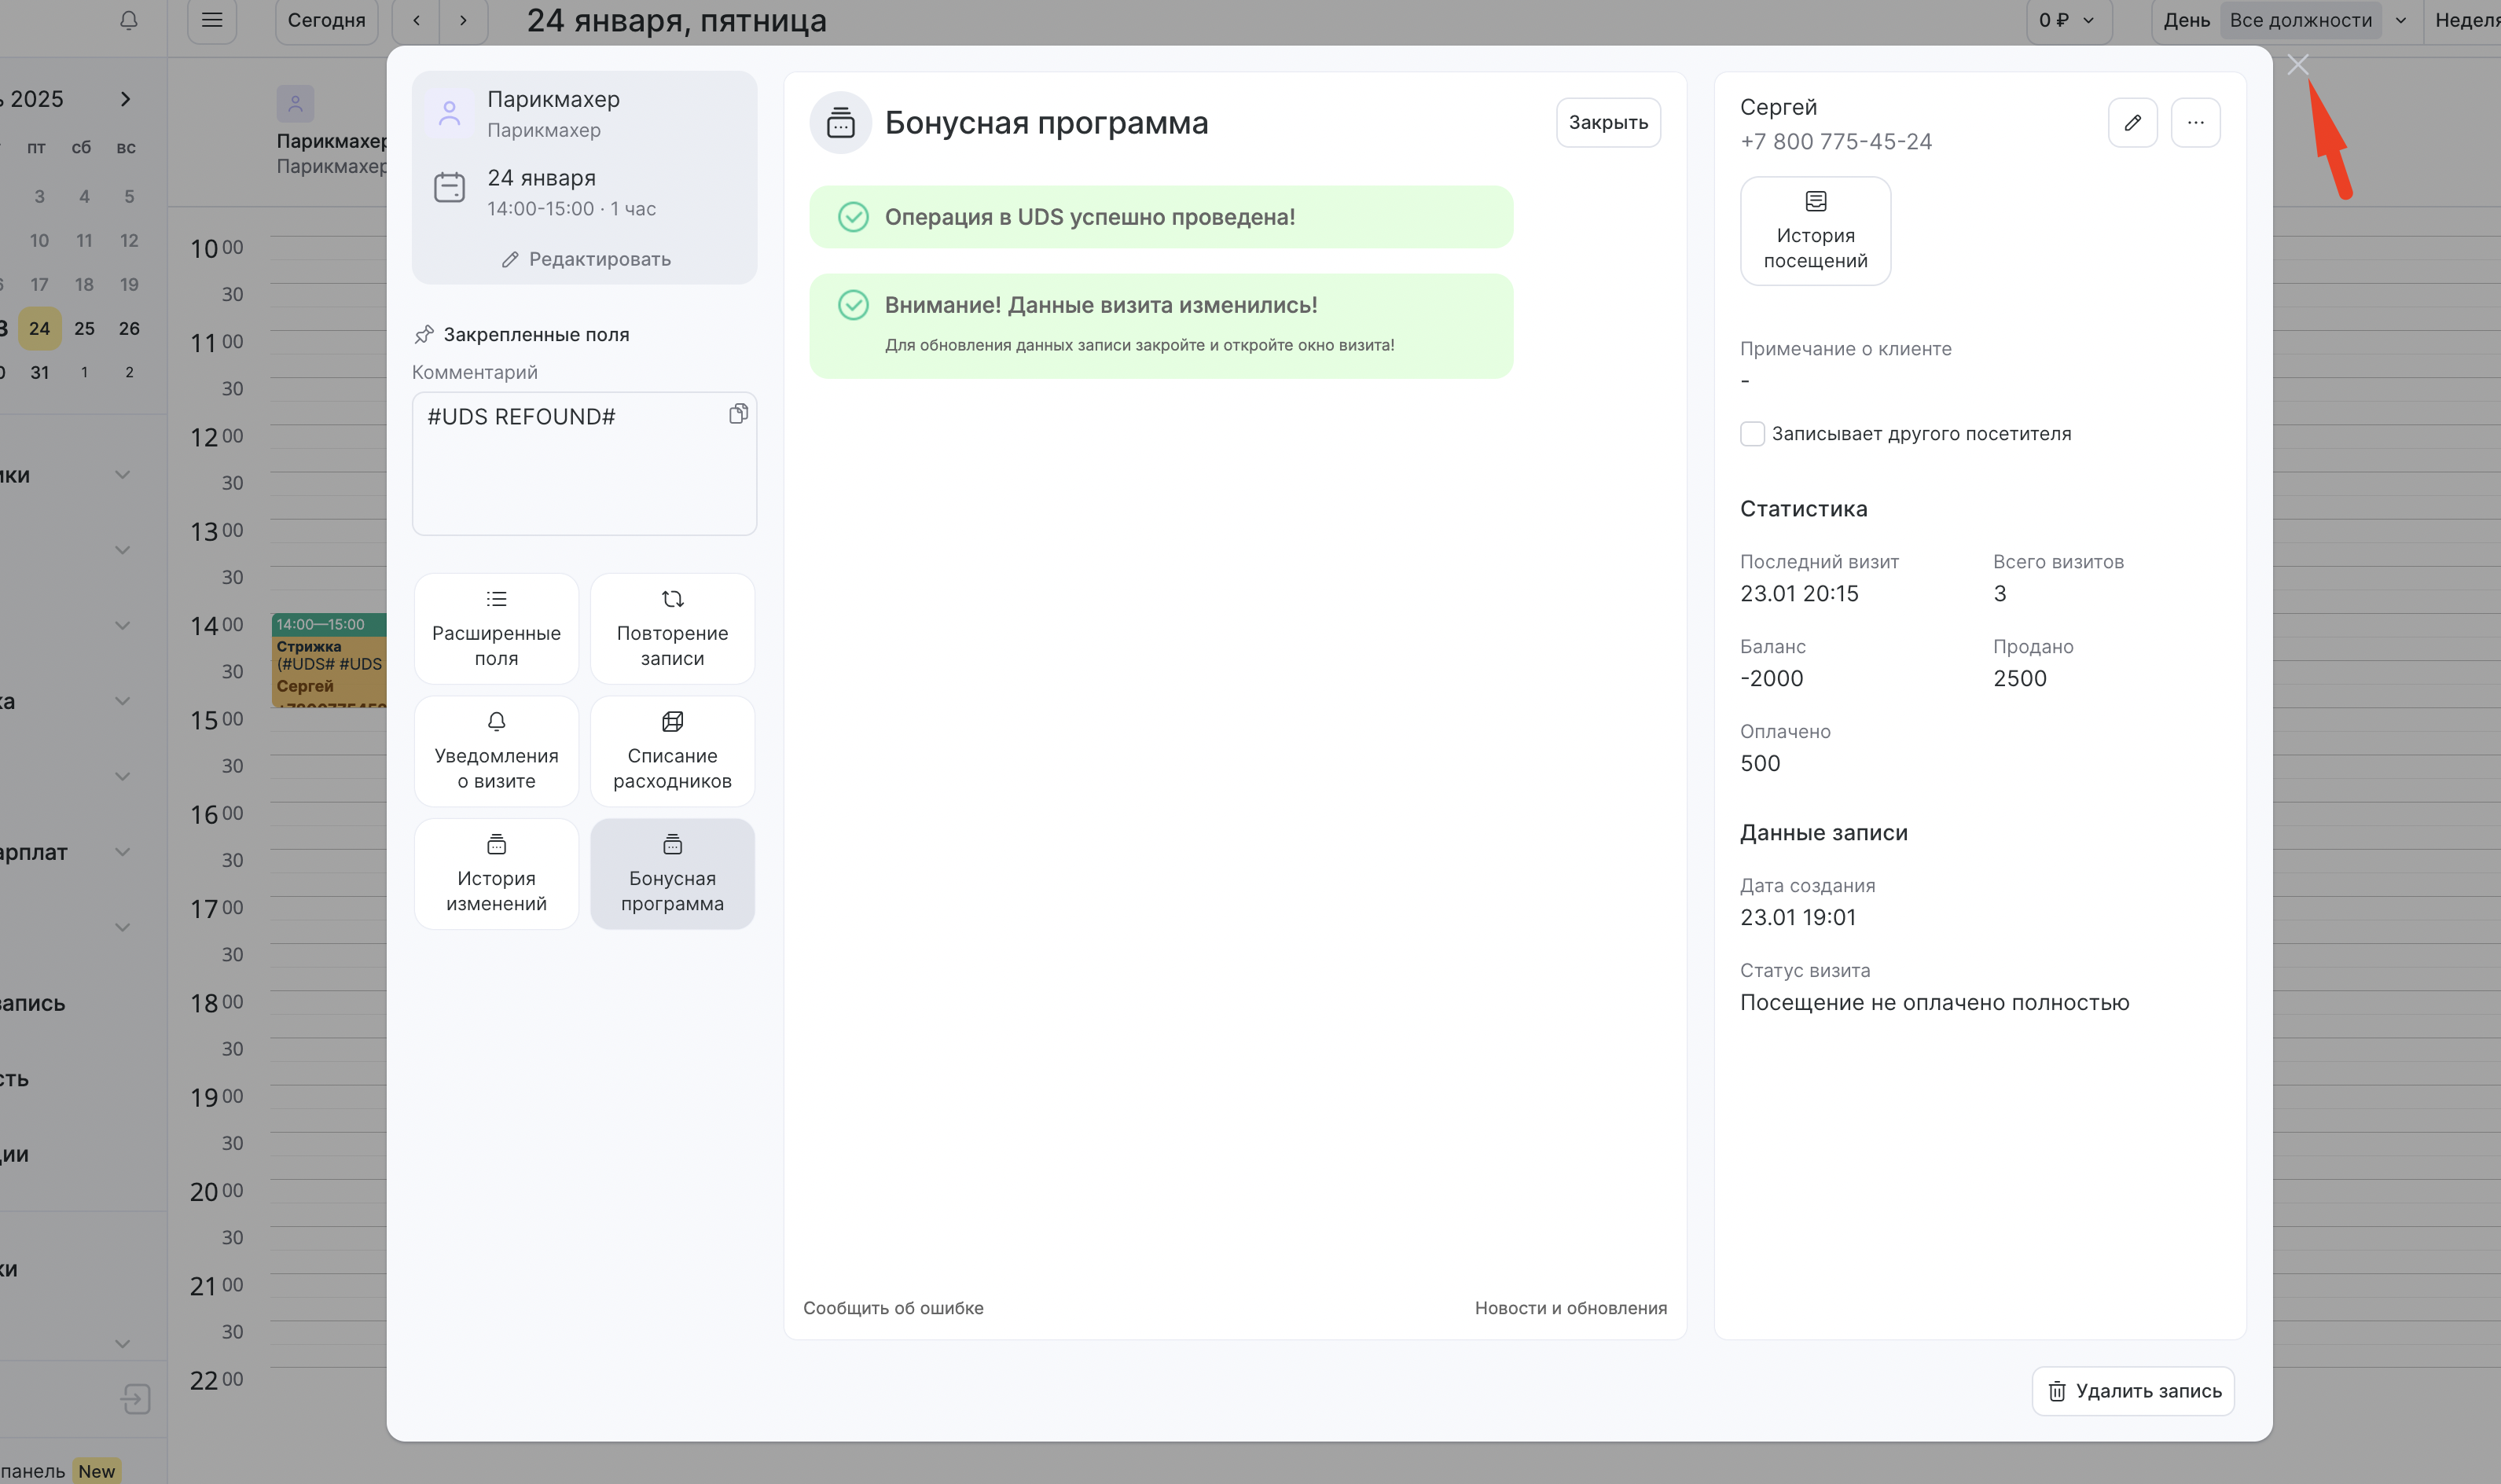Viewport: 2501px width, 1484px height.
Task: Click the calendar icon next to 24 января
Action: 449,187
